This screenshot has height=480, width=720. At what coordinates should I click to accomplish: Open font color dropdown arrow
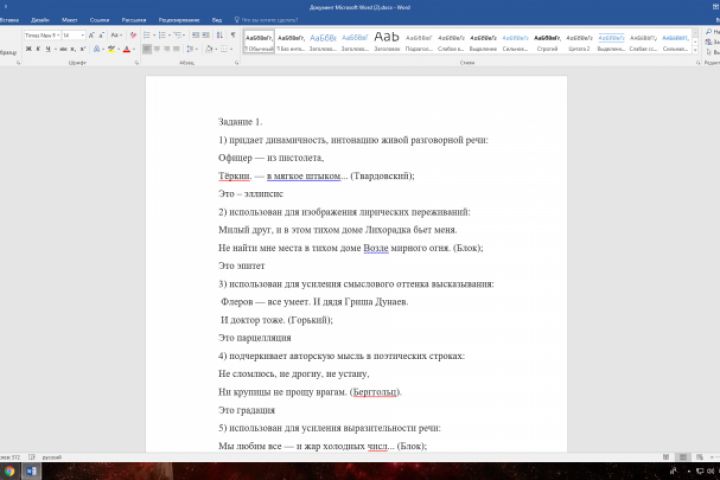[x=134, y=49]
